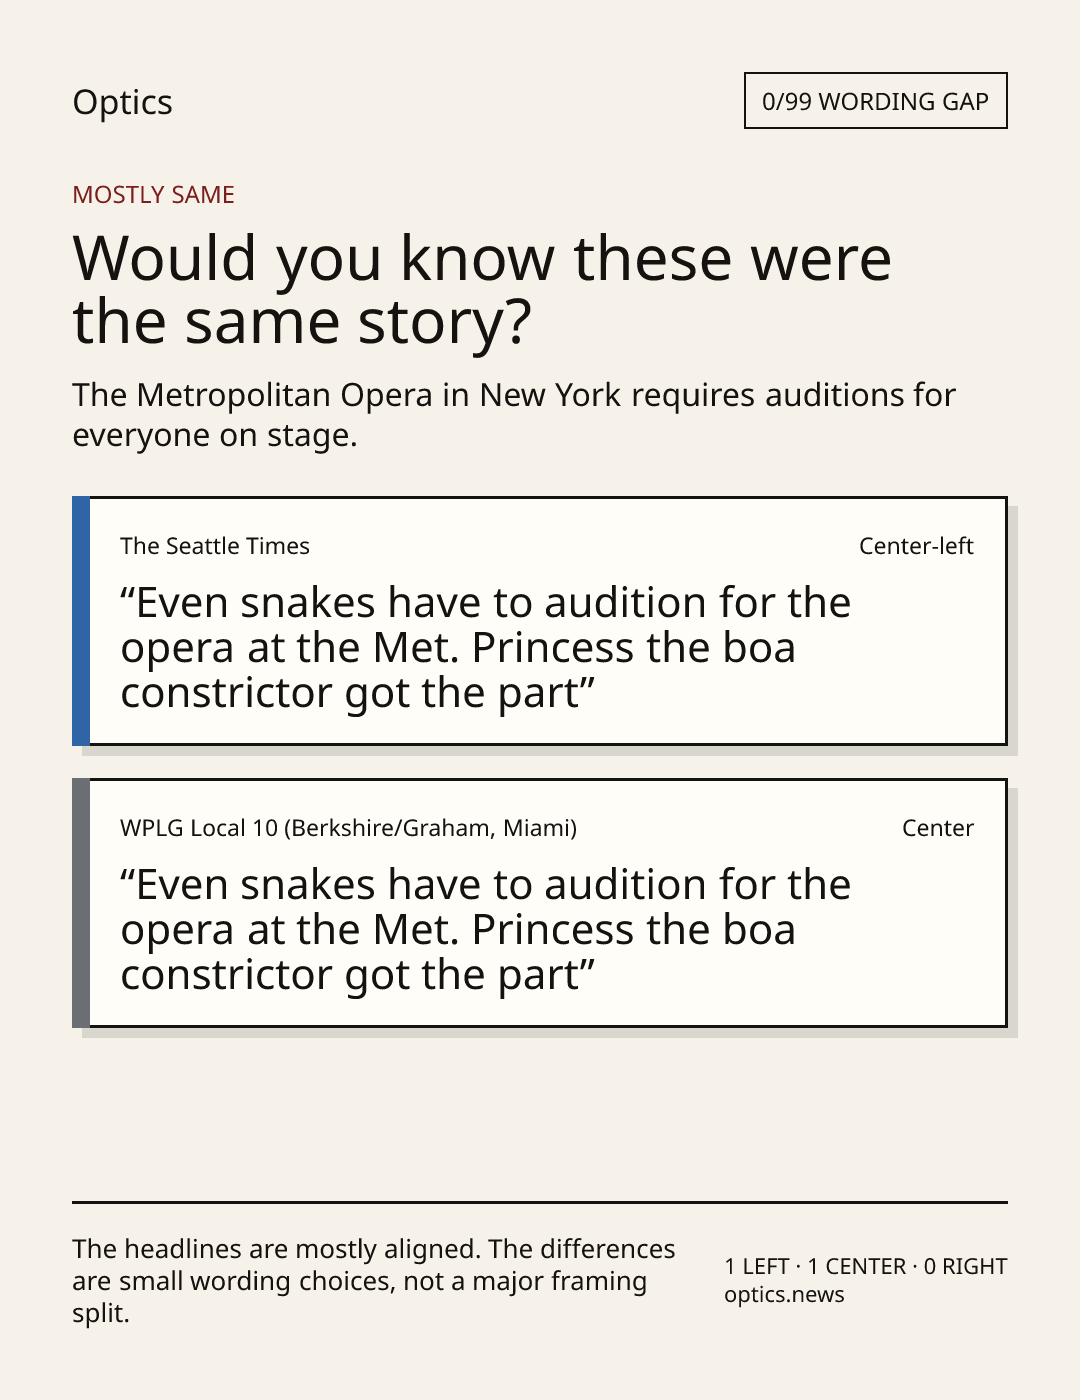The height and width of the screenshot is (1400, 1080).
Task: Click the 1 LEFT count
Action: coord(757,1267)
